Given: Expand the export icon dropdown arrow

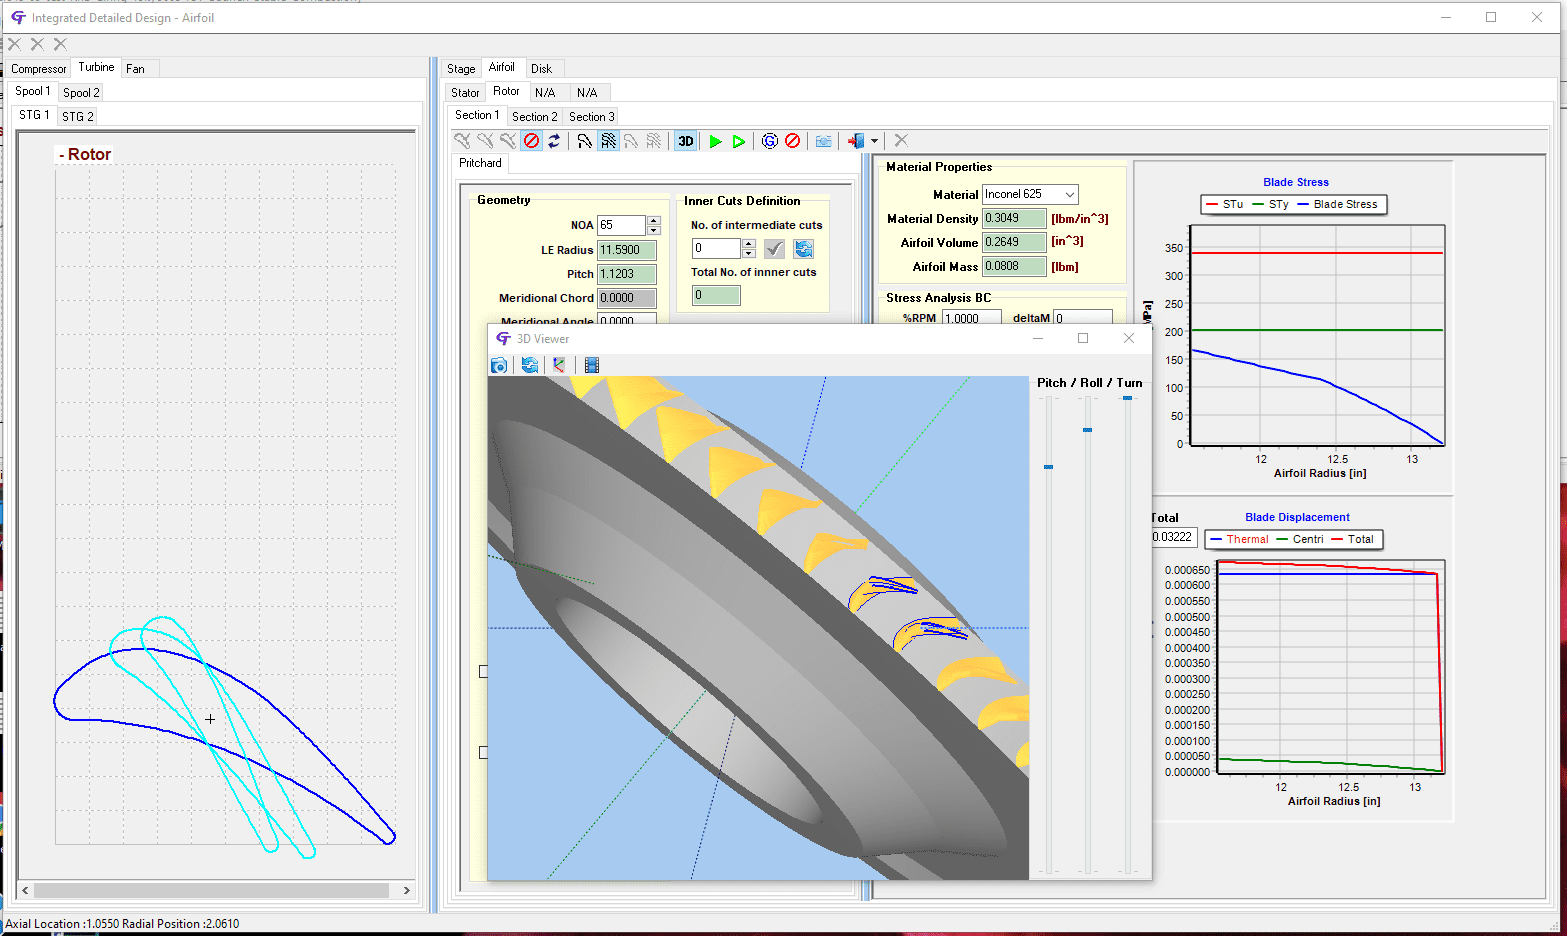Looking at the screenshot, I should click(x=874, y=141).
